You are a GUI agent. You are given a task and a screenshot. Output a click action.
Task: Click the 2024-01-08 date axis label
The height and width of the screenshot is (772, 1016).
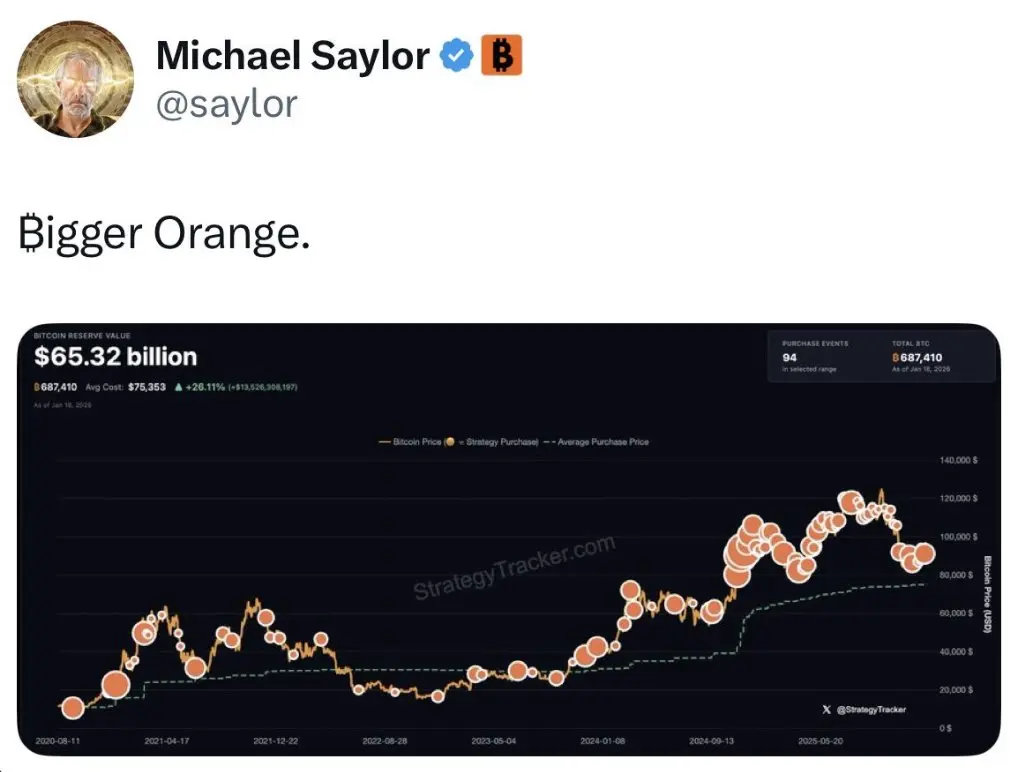pyautogui.click(x=603, y=740)
